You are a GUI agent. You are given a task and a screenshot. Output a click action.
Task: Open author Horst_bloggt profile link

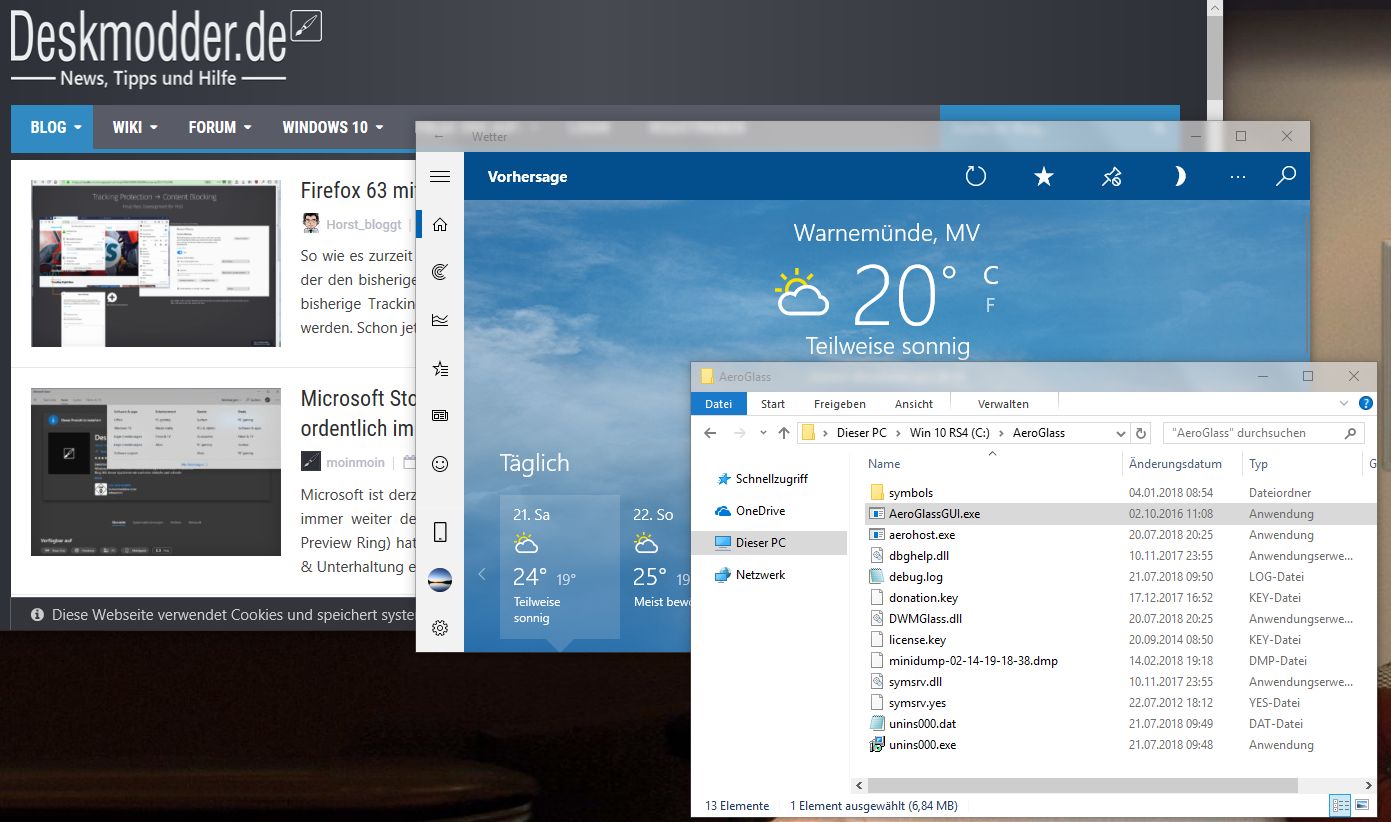(x=362, y=225)
